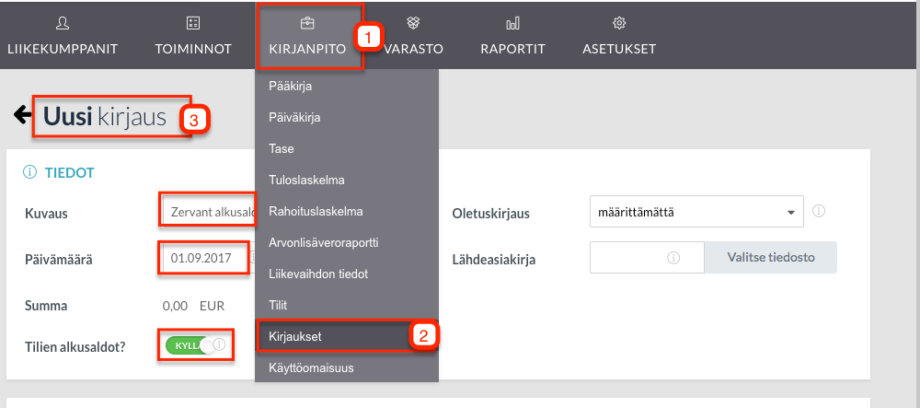
Task: Open the Liikekumppanit navigation item
Action: (x=62, y=36)
